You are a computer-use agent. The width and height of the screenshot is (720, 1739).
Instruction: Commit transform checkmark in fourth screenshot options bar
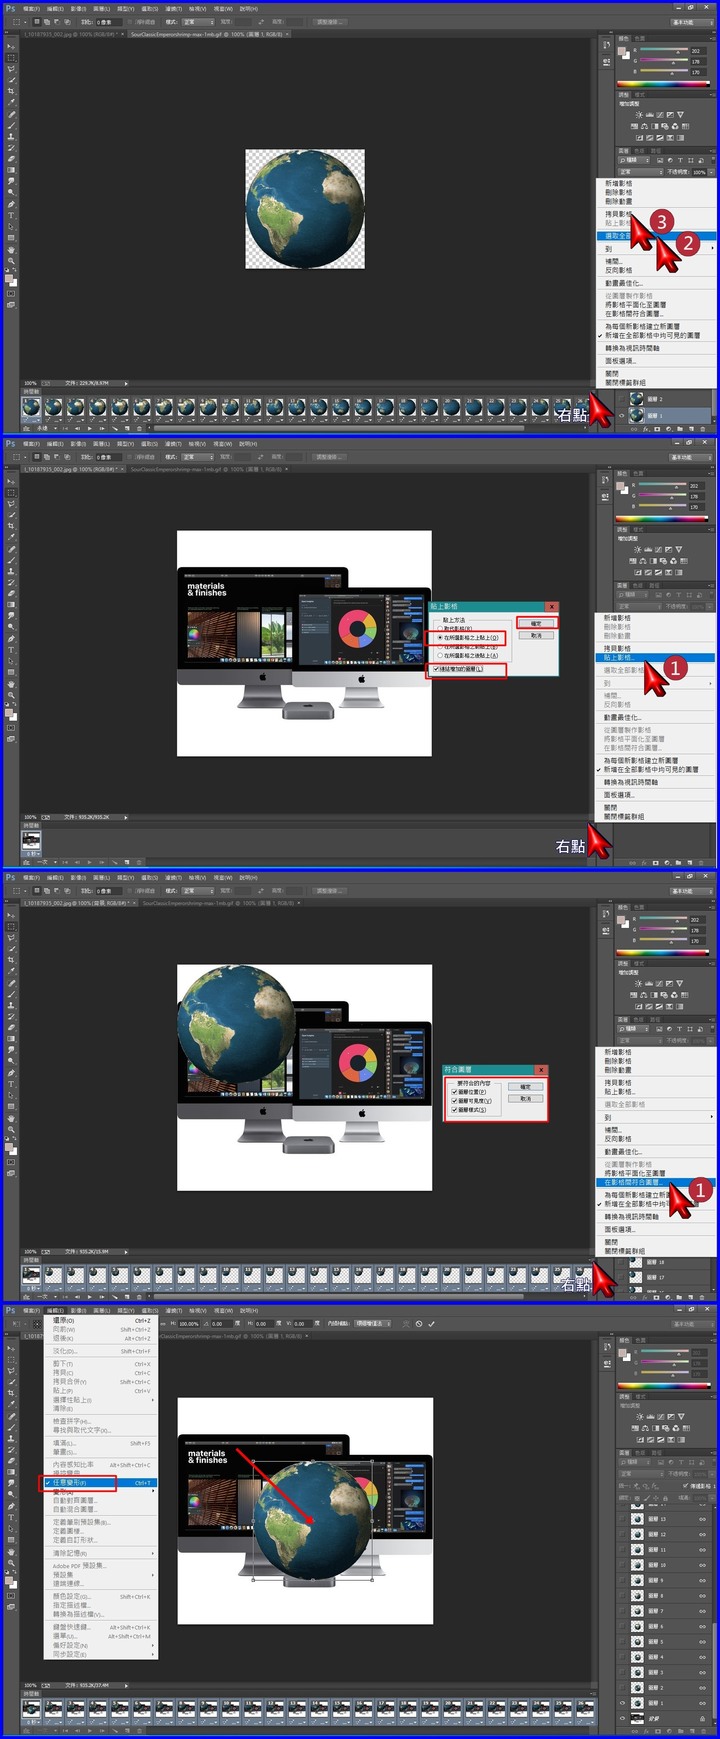[x=431, y=1323]
